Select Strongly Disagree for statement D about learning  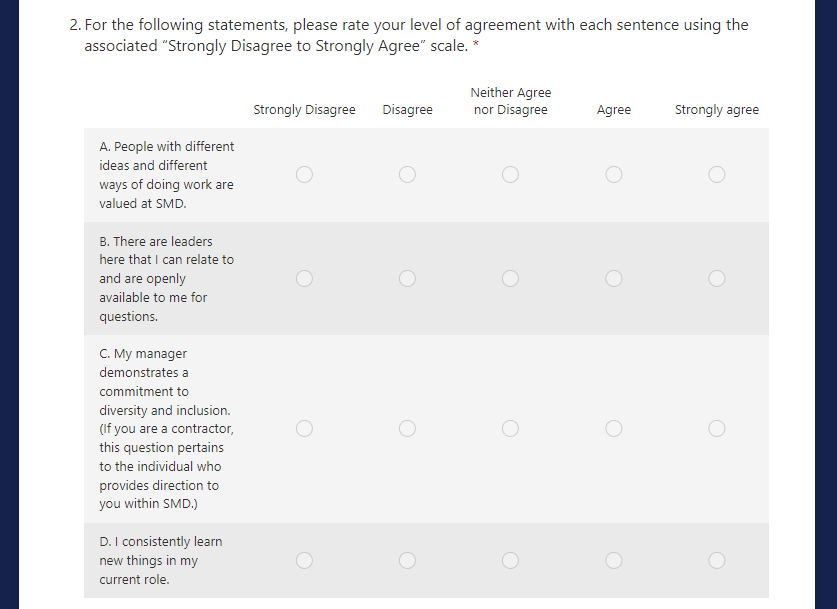(304, 560)
